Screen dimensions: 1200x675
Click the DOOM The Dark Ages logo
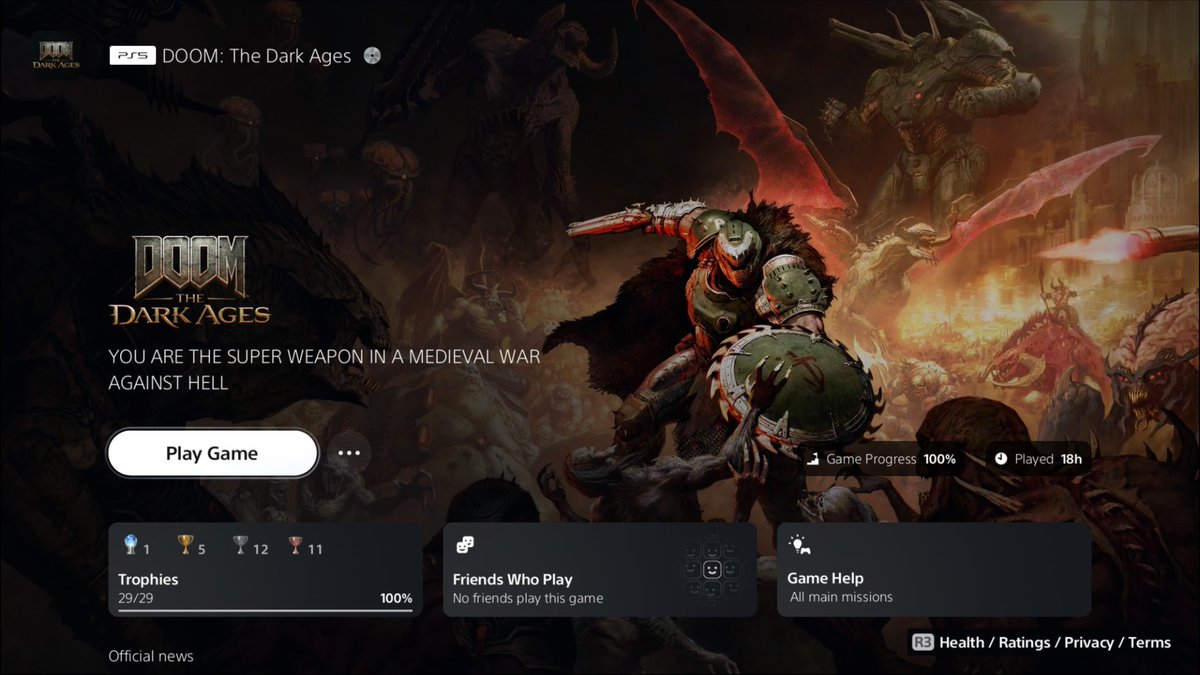pos(190,280)
